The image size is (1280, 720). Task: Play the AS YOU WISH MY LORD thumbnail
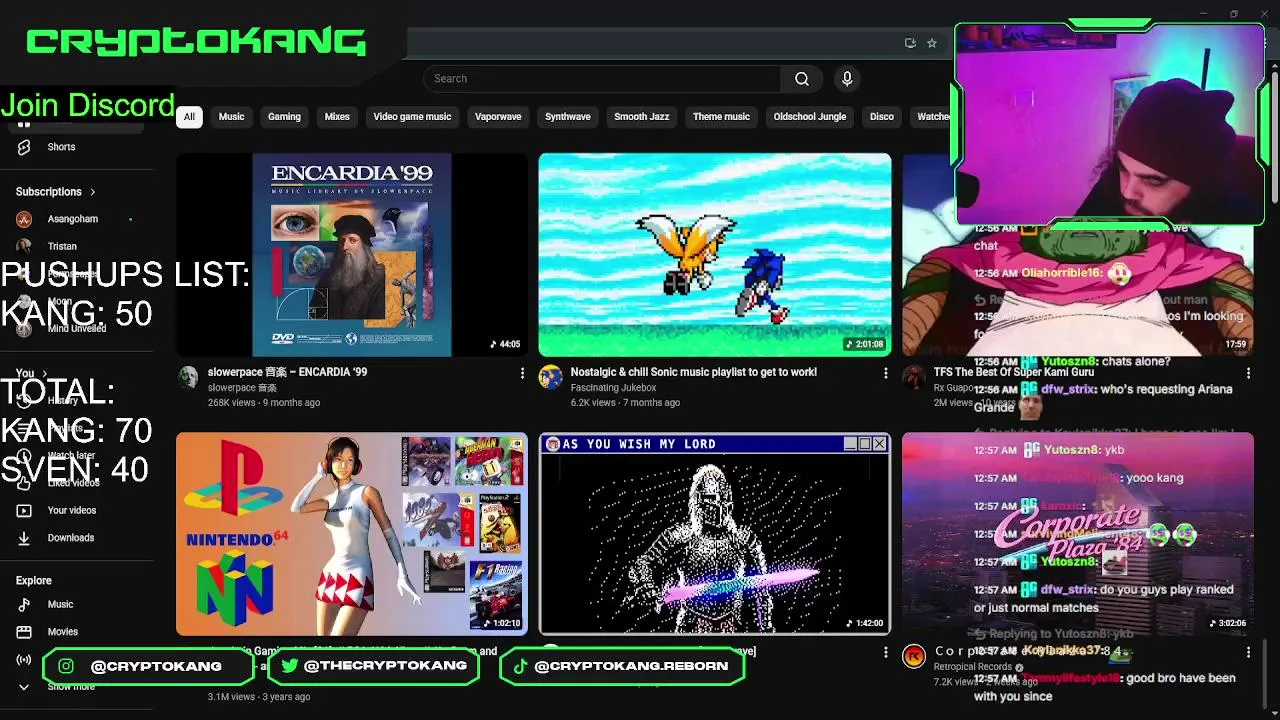[x=715, y=534]
